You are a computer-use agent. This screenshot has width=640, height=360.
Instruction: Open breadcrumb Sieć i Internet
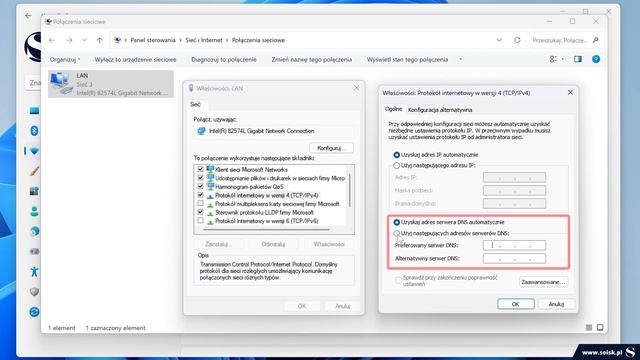(204, 40)
